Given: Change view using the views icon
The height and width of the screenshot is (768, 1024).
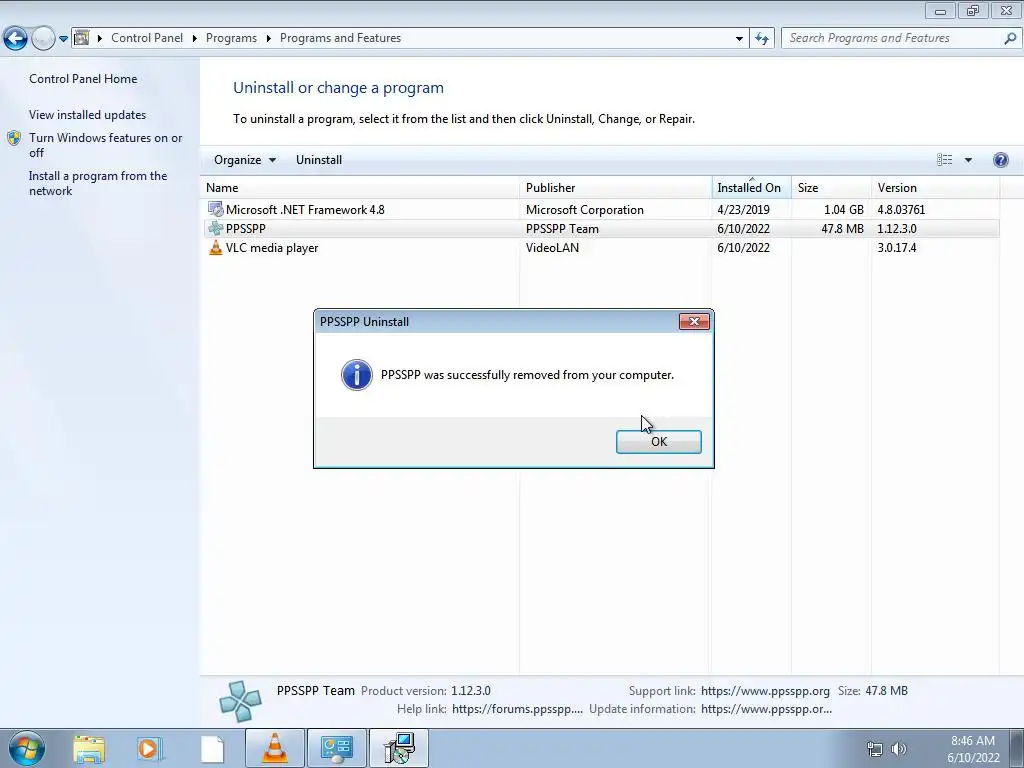Looking at the screenshot, I should click(944, 160).
